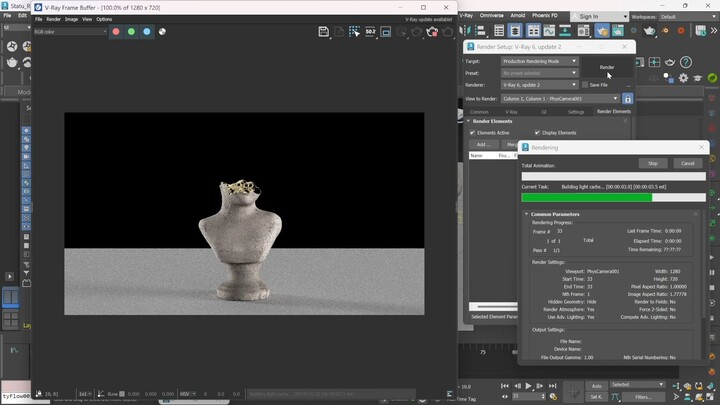Switch to mono/alpha channel display icon

pyautogui.click(x=163, y=32)
